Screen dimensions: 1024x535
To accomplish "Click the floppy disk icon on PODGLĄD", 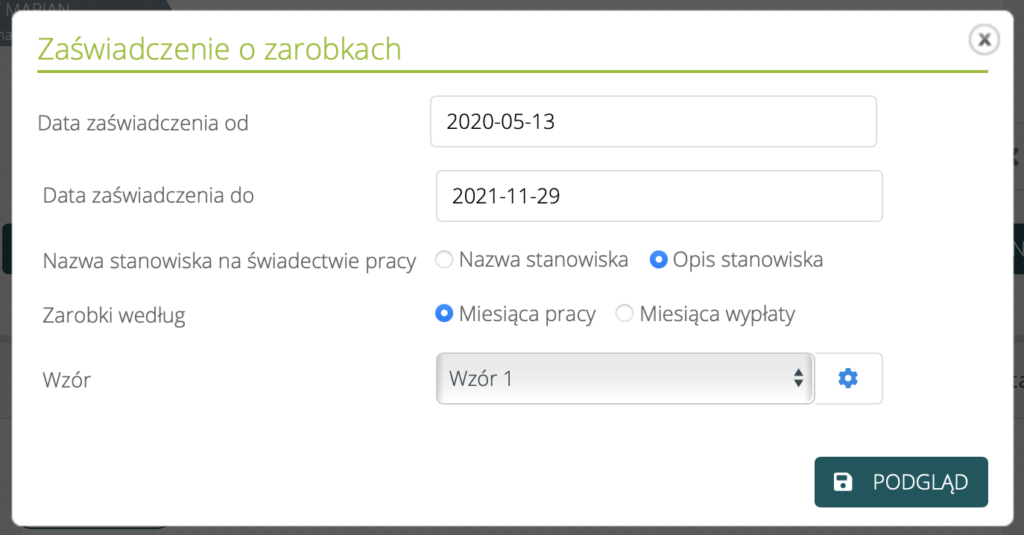I will (x=843, y=483).
